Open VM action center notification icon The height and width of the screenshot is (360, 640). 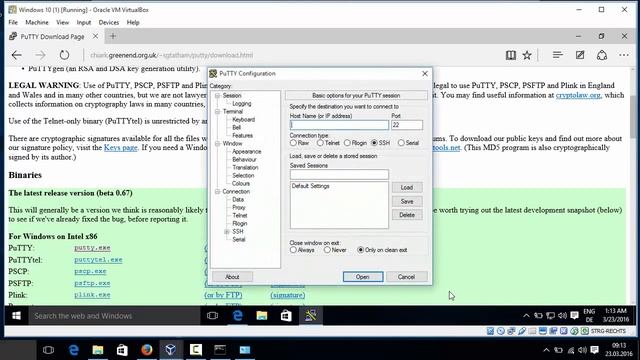574,316
